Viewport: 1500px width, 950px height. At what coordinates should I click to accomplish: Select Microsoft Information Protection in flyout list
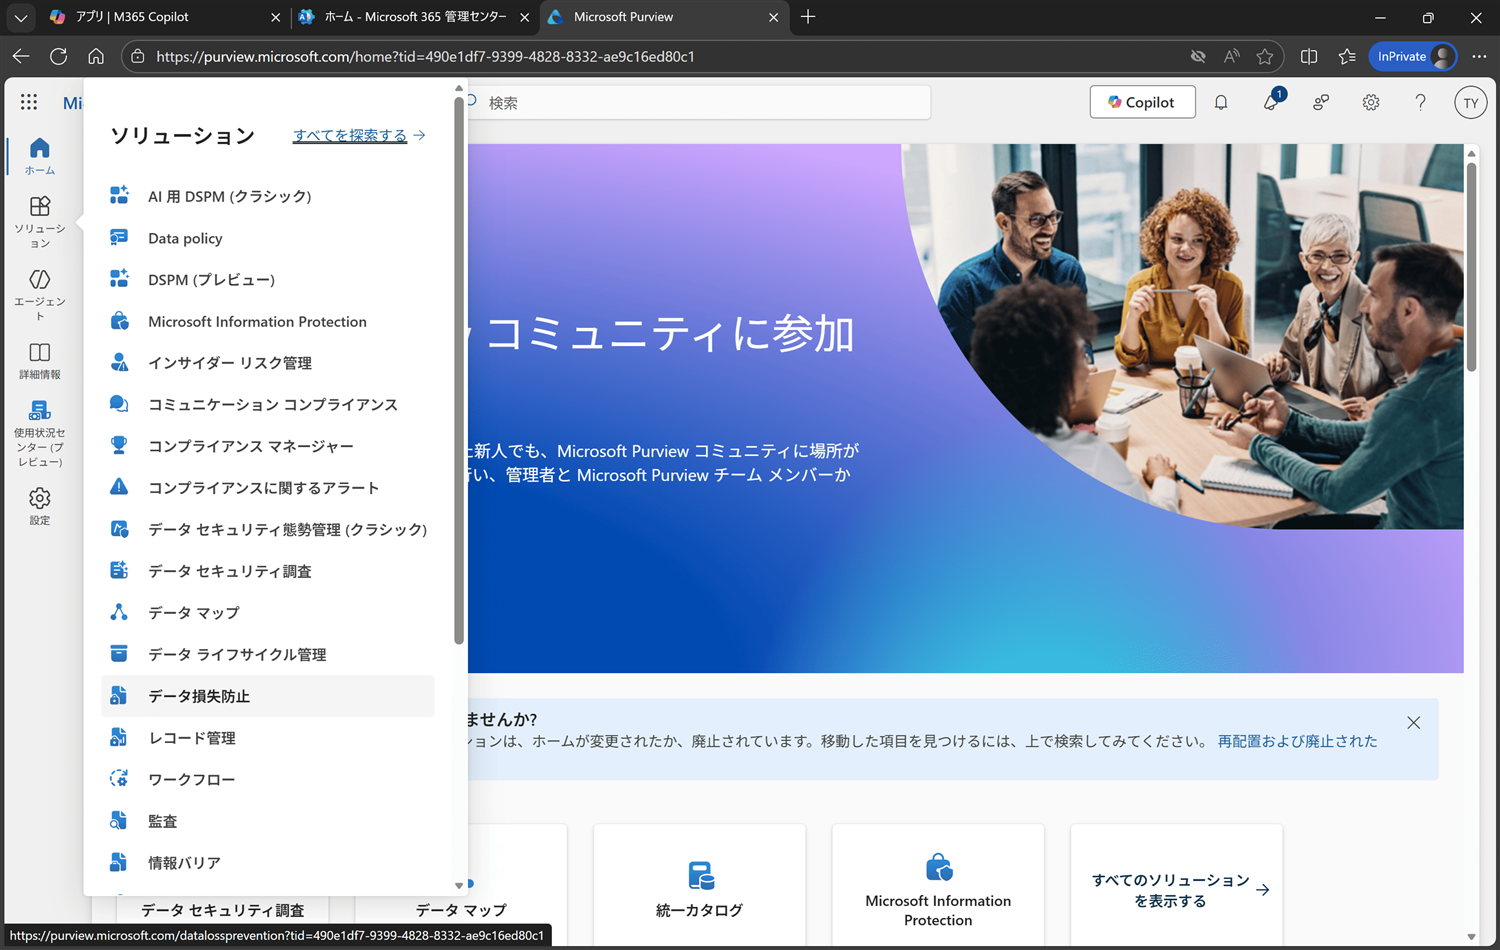tap(268, 321)
